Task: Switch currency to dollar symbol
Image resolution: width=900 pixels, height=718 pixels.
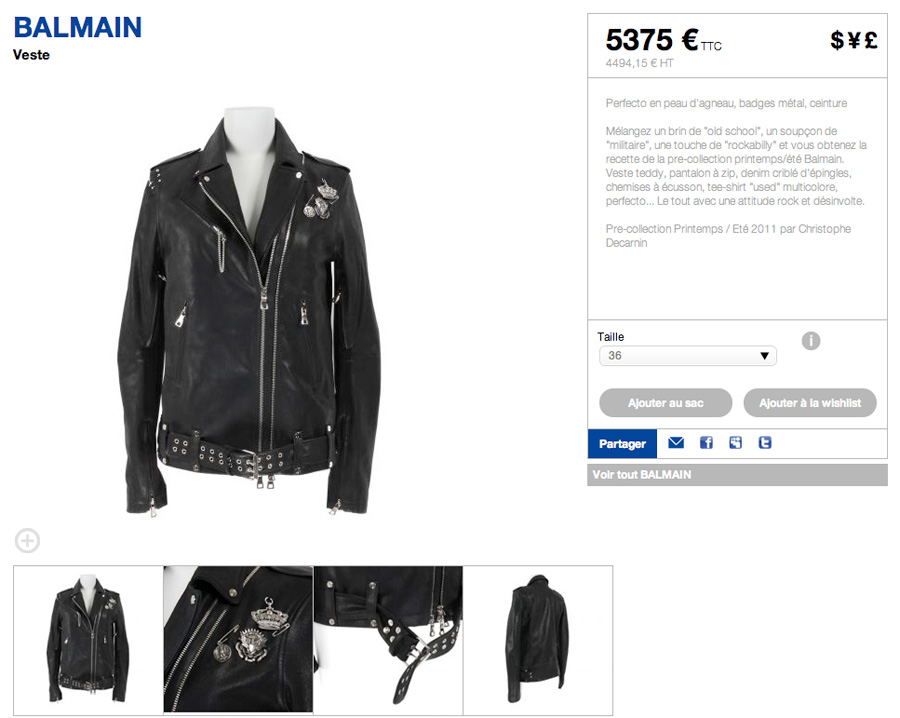Action: tap(837, 40)
